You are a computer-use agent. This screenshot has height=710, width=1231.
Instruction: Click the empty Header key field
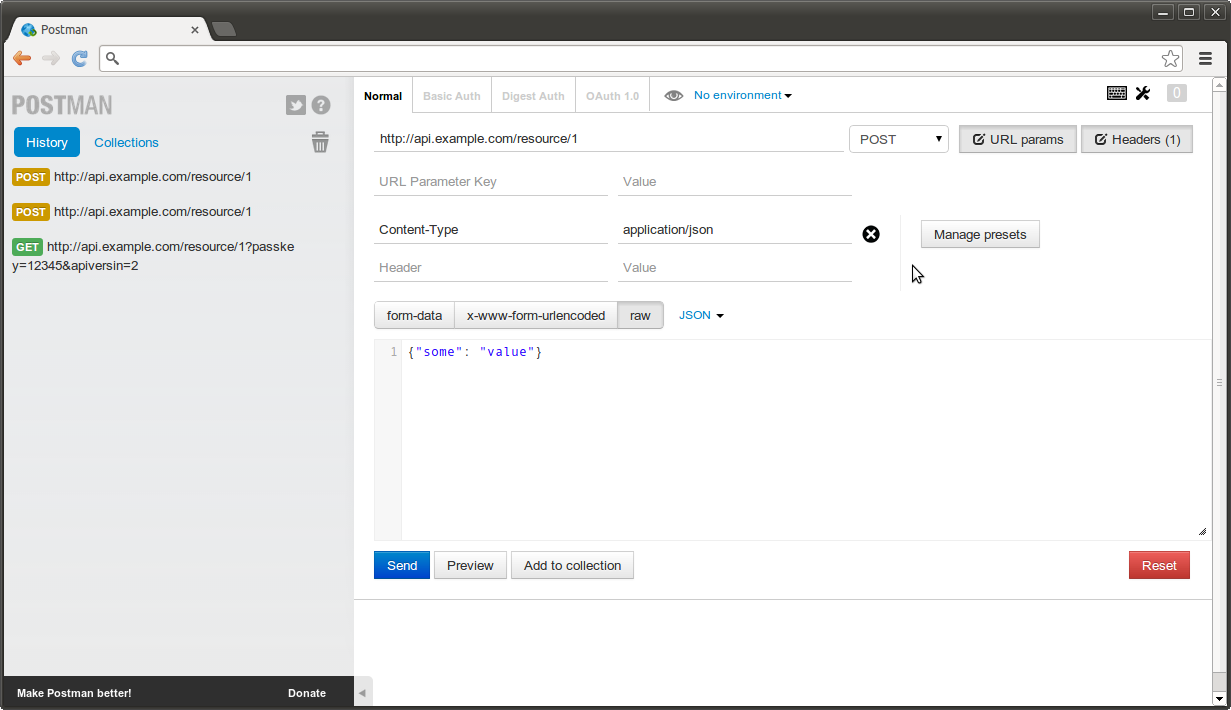pos(491,268)
